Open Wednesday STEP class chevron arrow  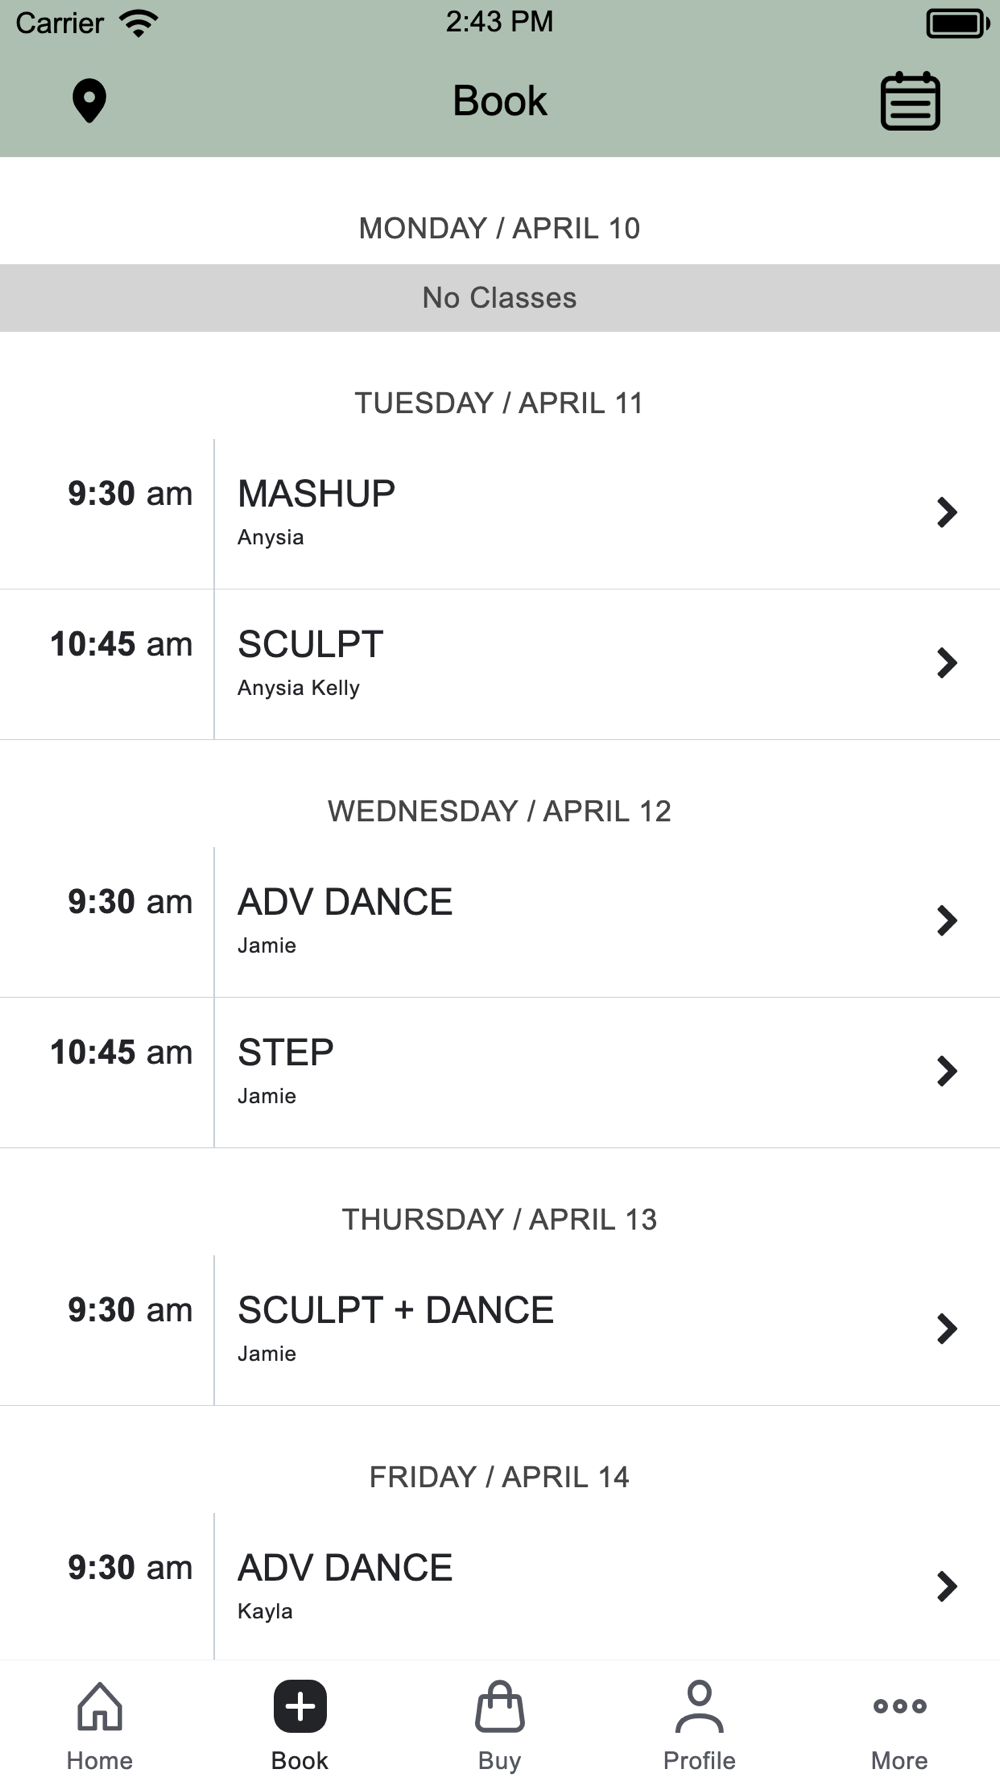(946, 1071)
